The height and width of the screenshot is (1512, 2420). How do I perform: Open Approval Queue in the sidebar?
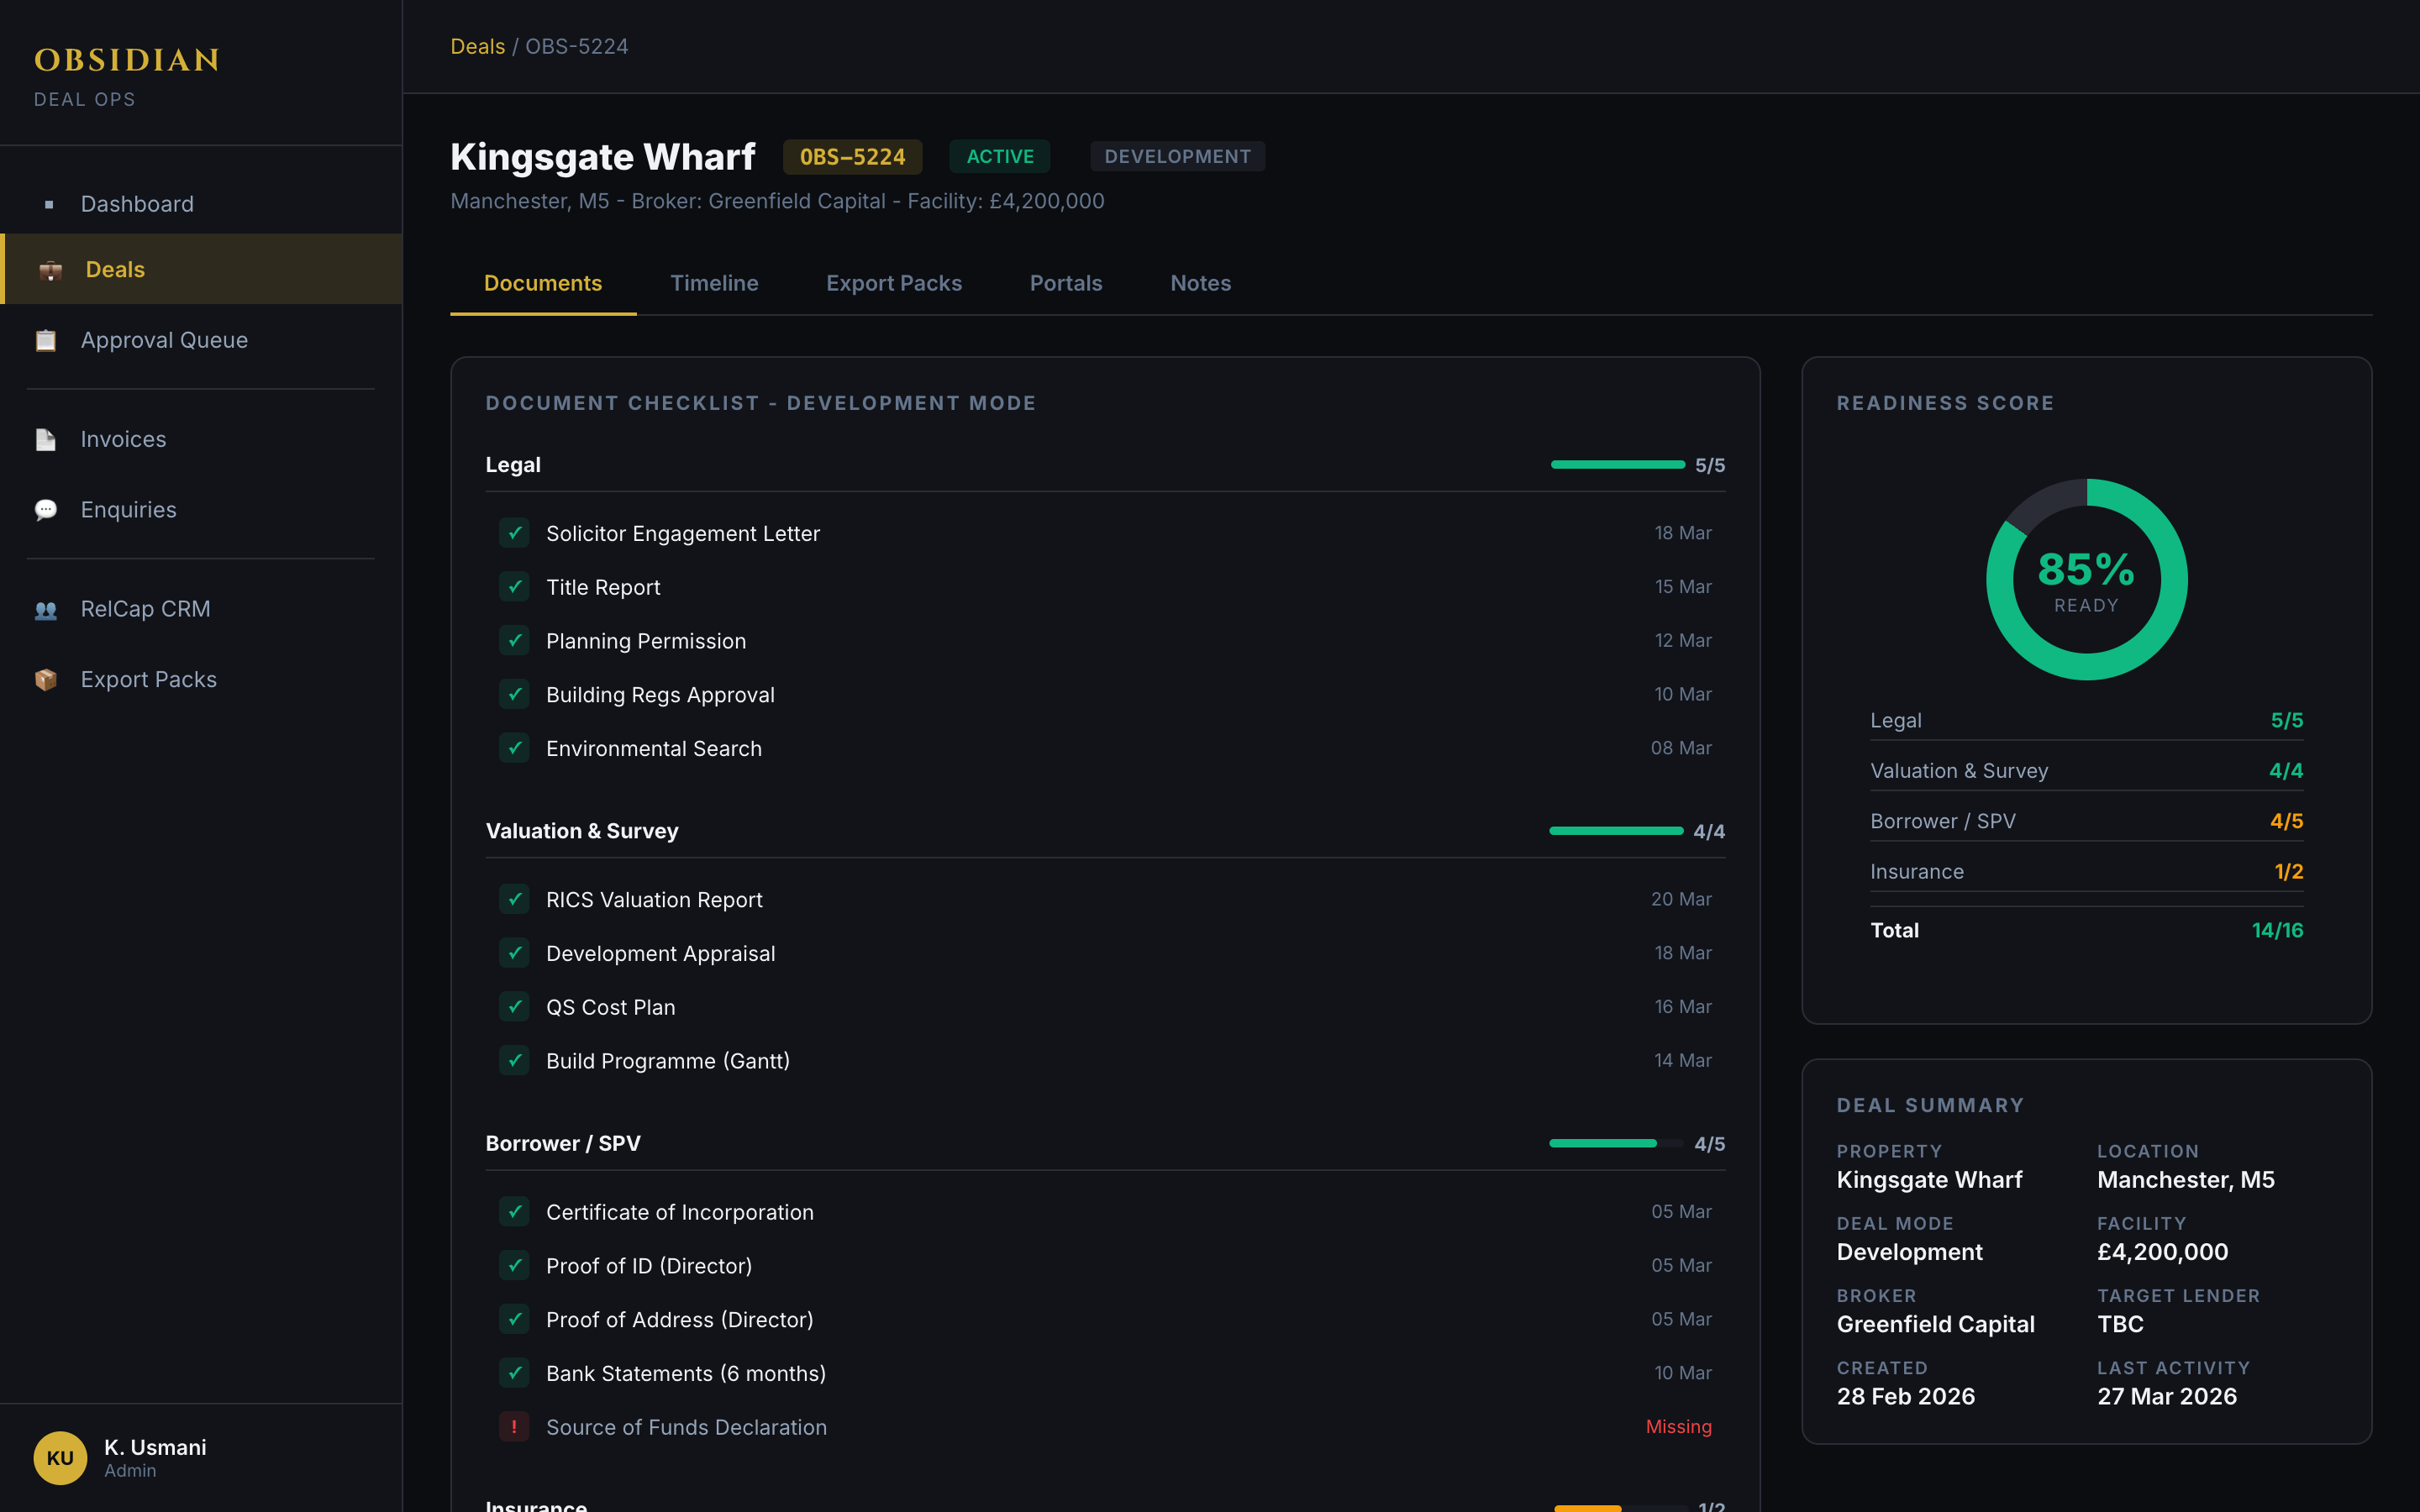tap(201, 340)
